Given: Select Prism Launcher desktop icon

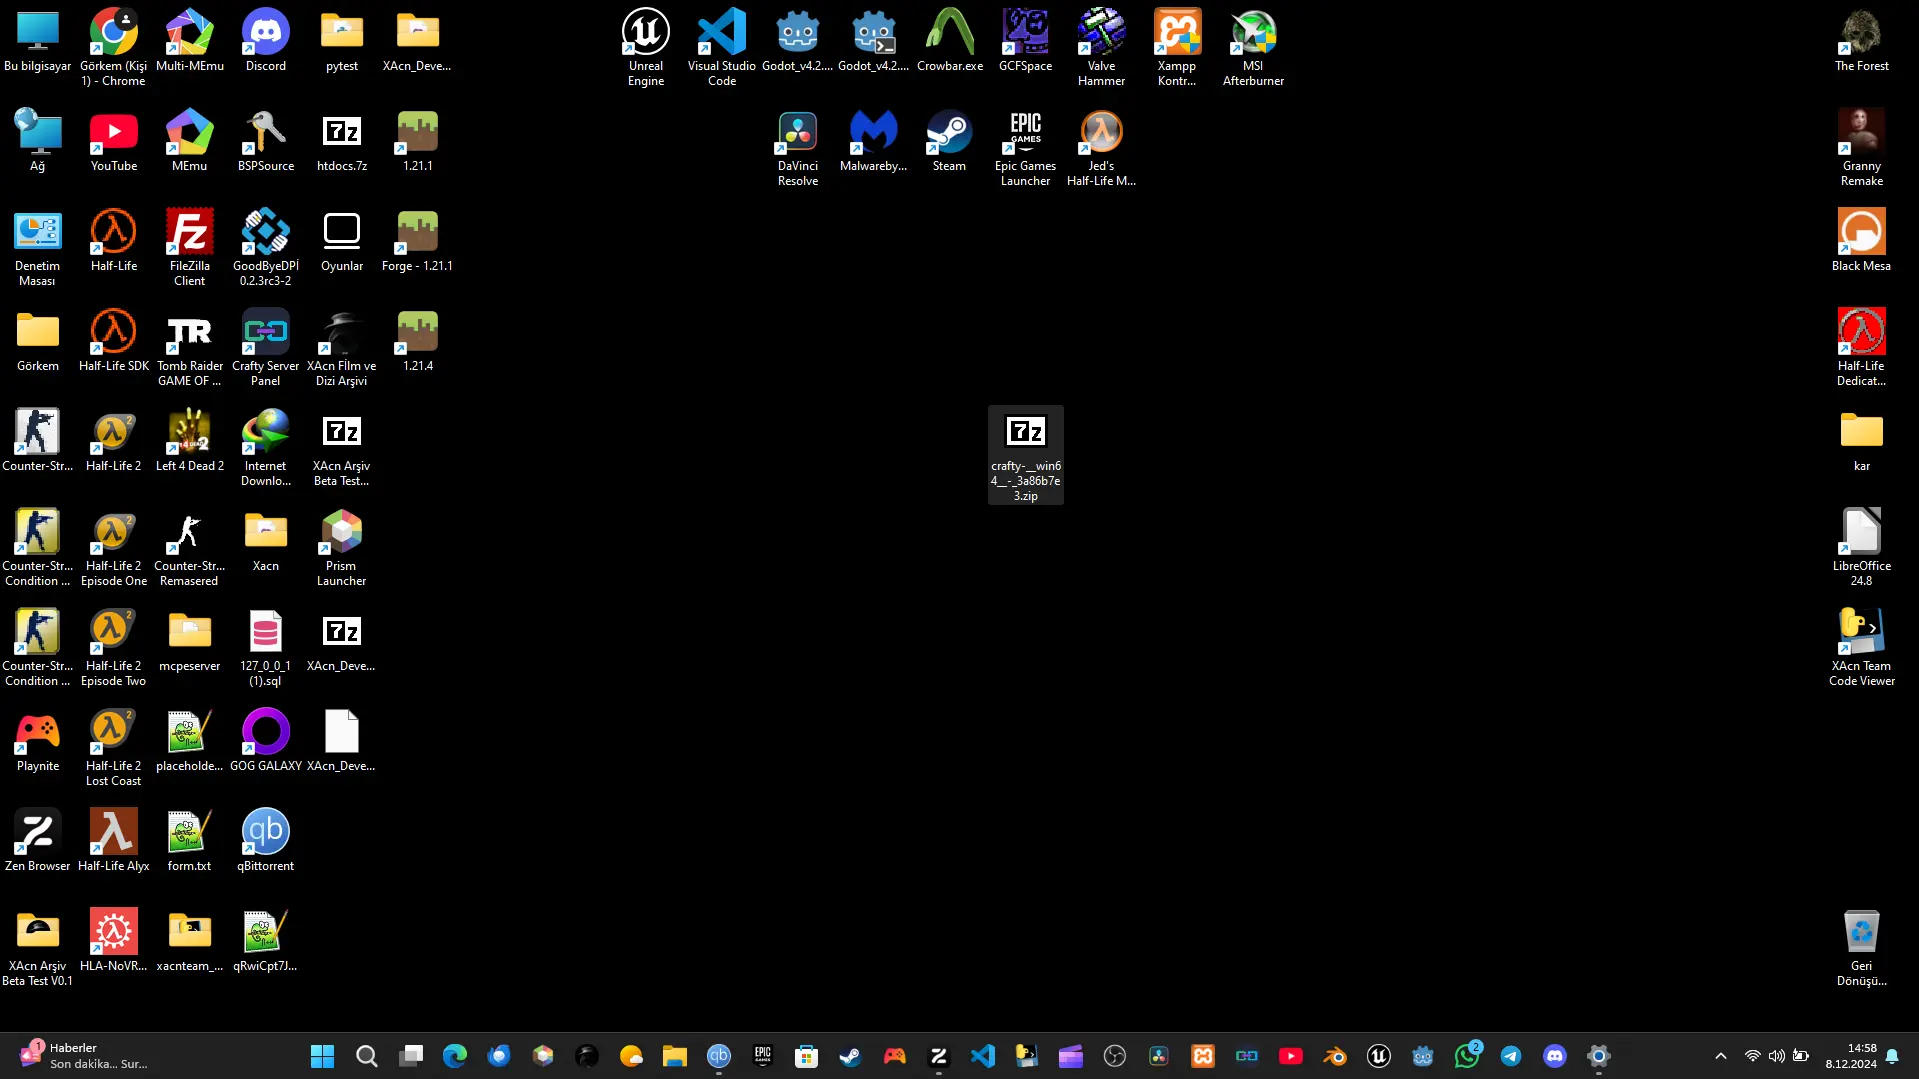Looking at the screenshot, I should tap(341, 547).
